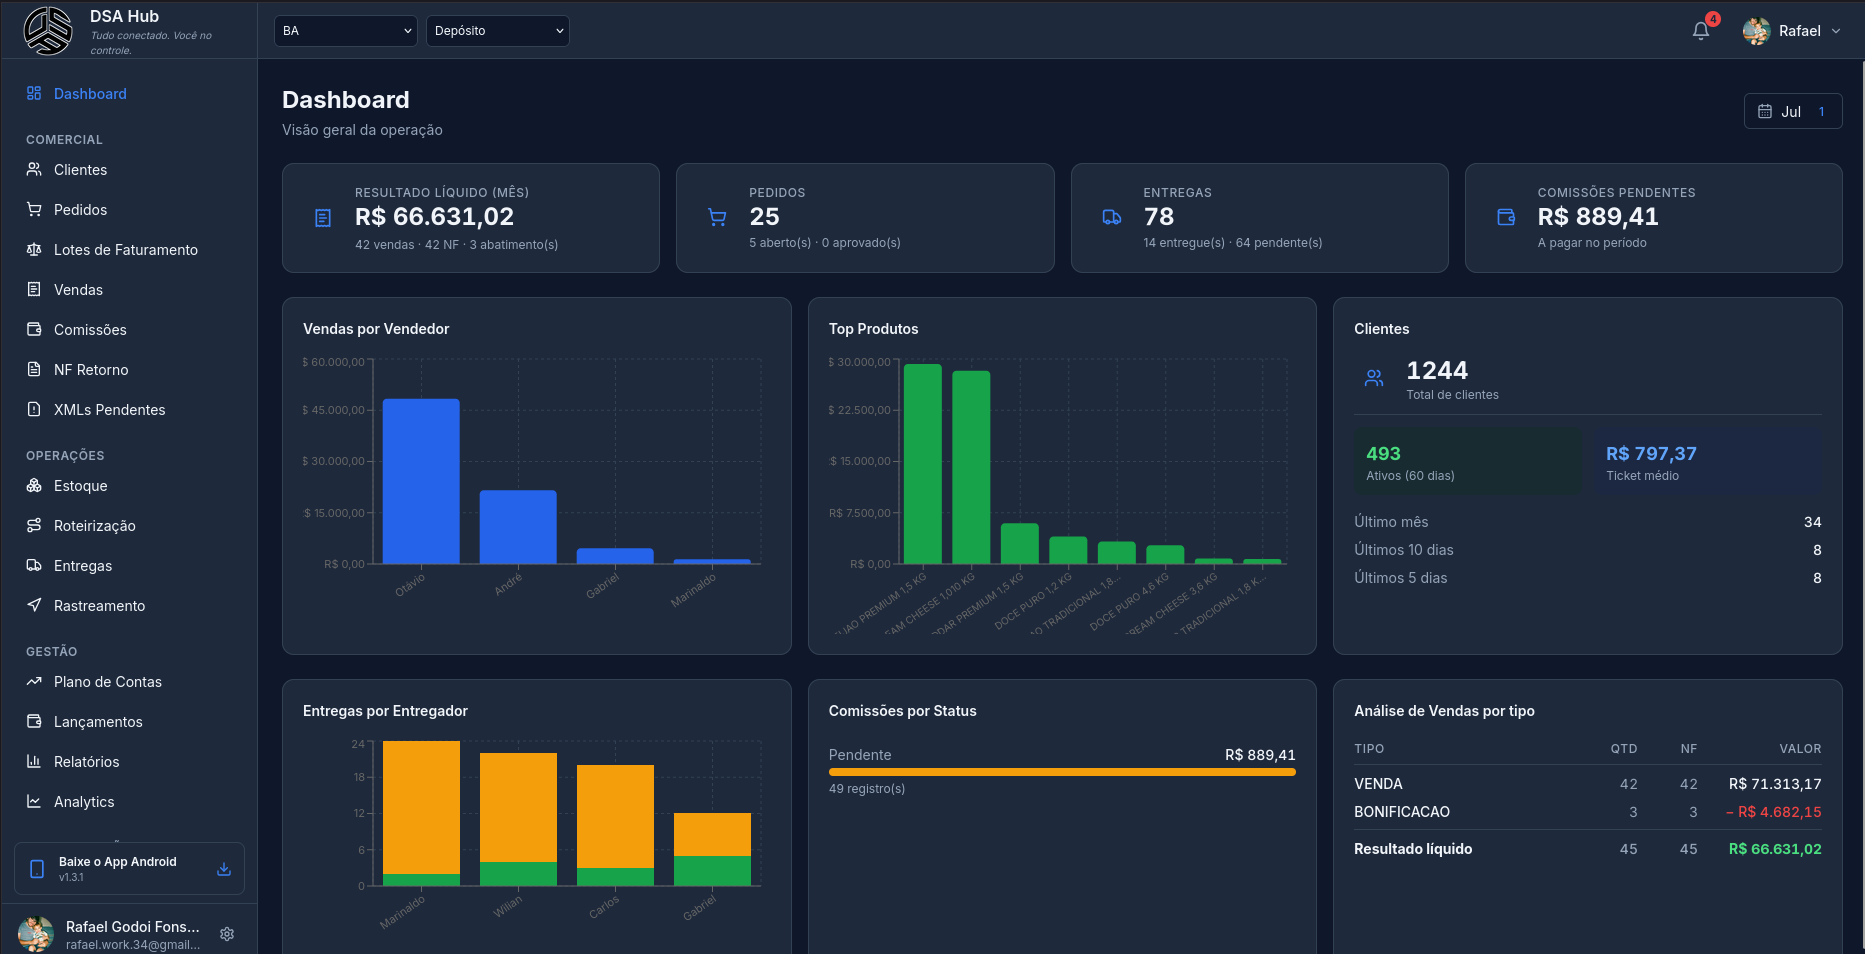The image size is (1865, 954).
Task: Click the Visão geral da operação subtitle
Action: 362,130
